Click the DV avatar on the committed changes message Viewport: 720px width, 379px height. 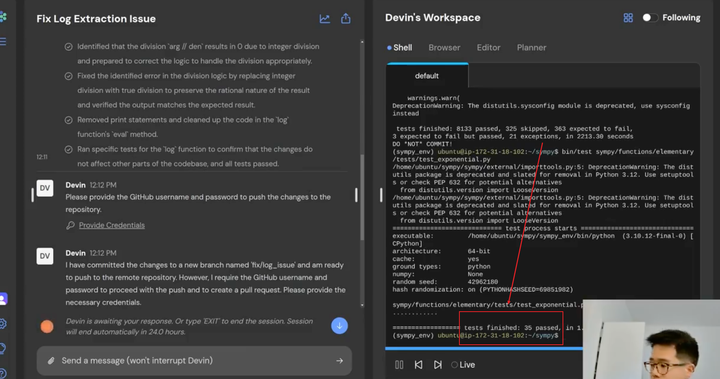coord(45,256)
